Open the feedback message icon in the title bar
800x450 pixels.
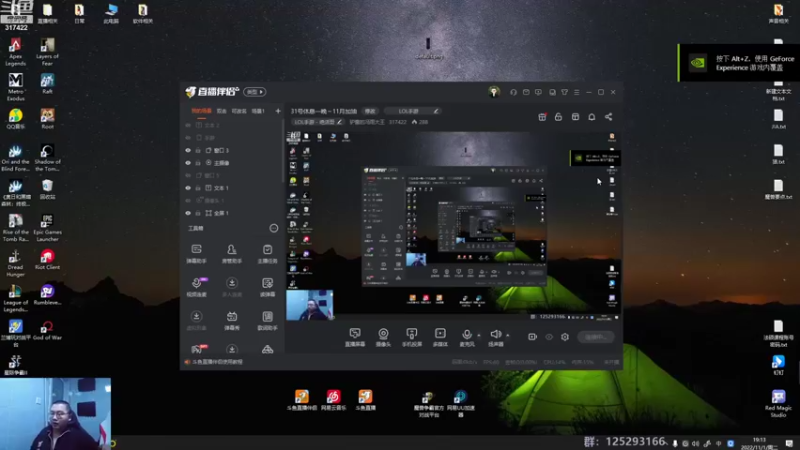pyautogui.click(x=538, y=92)
